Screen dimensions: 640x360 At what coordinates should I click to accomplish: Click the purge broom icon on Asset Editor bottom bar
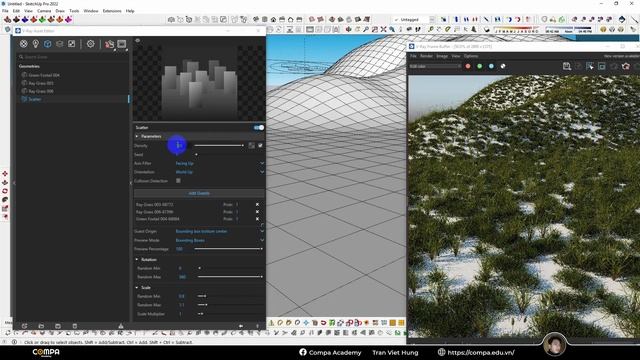coord(120,326)
